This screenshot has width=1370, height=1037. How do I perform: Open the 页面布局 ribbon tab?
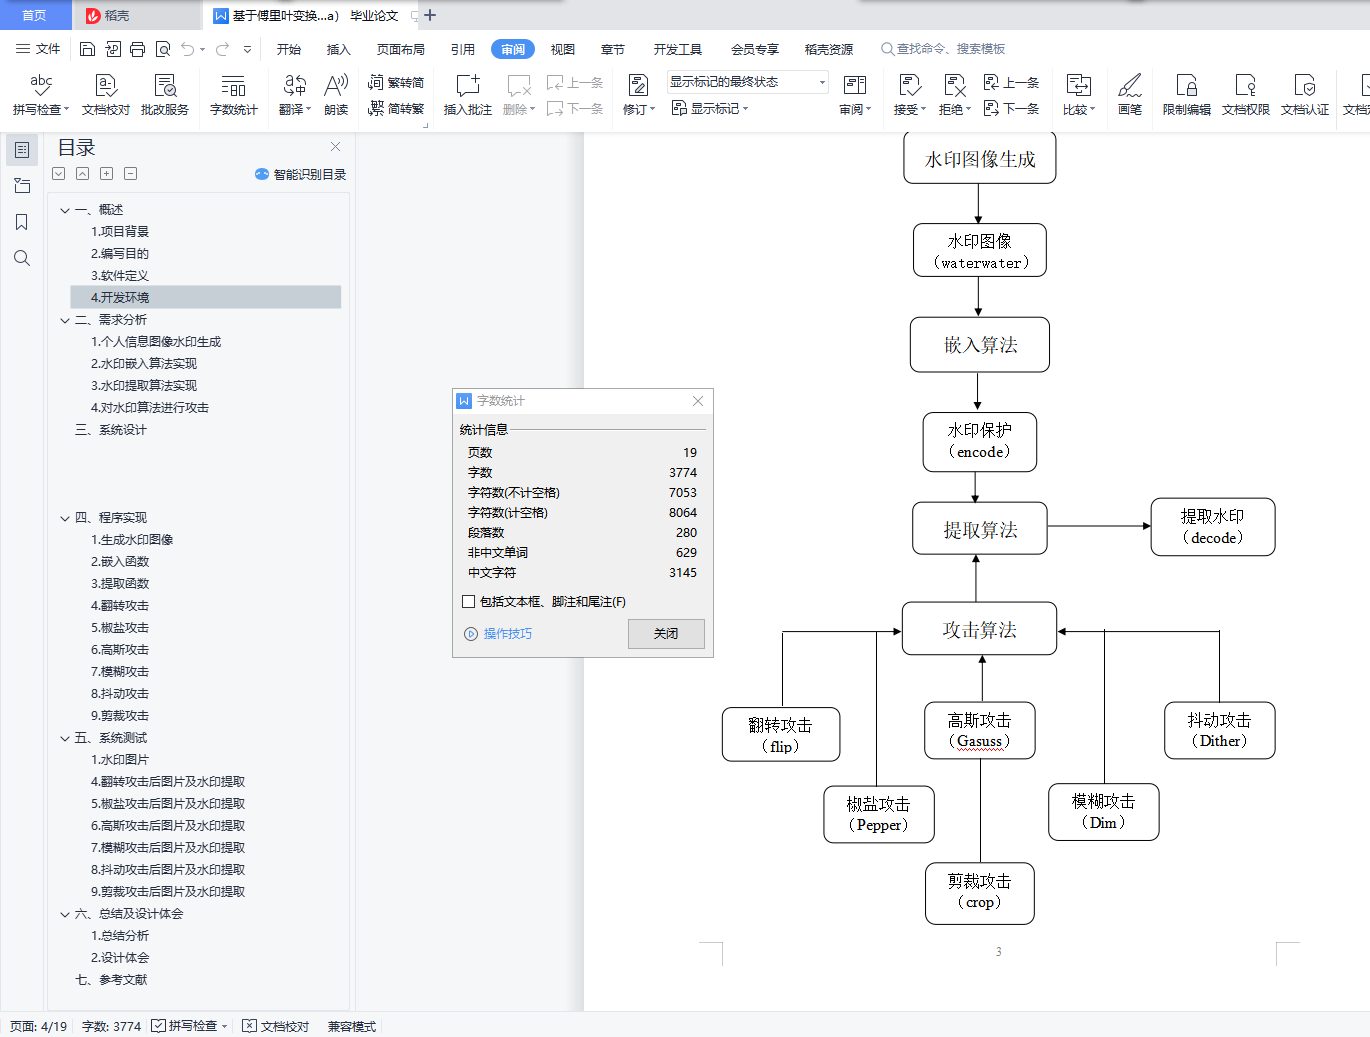coord(401,49)
